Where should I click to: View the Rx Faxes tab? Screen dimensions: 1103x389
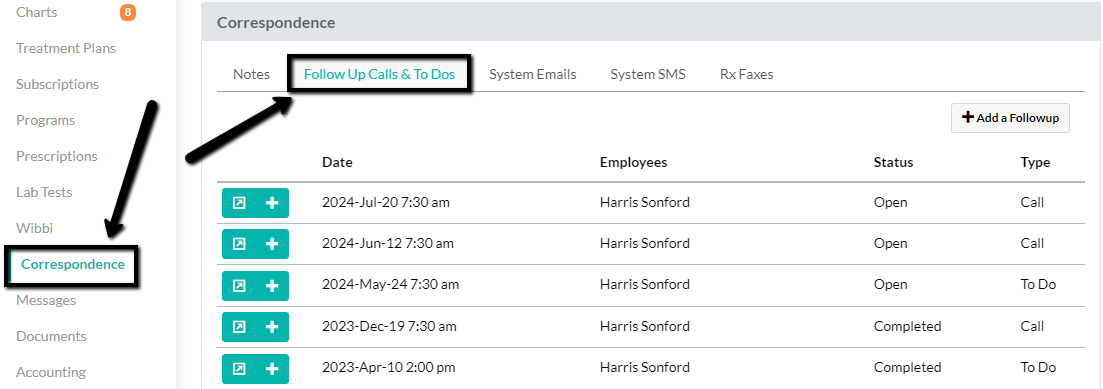746,75
